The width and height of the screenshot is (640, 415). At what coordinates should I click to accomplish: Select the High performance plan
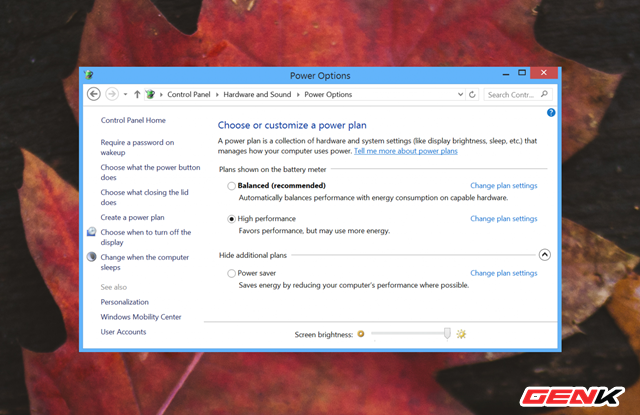click(x=231, y=219)
